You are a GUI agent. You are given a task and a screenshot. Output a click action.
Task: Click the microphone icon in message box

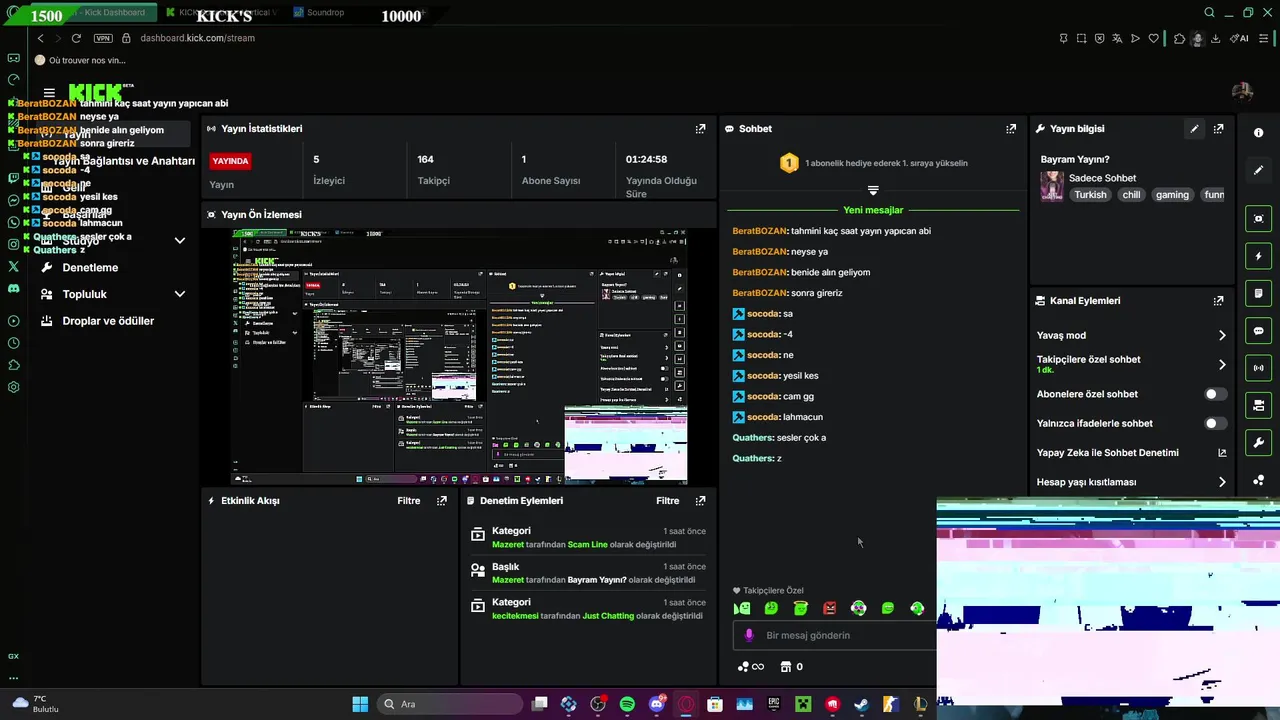click(x=749, y=635)
